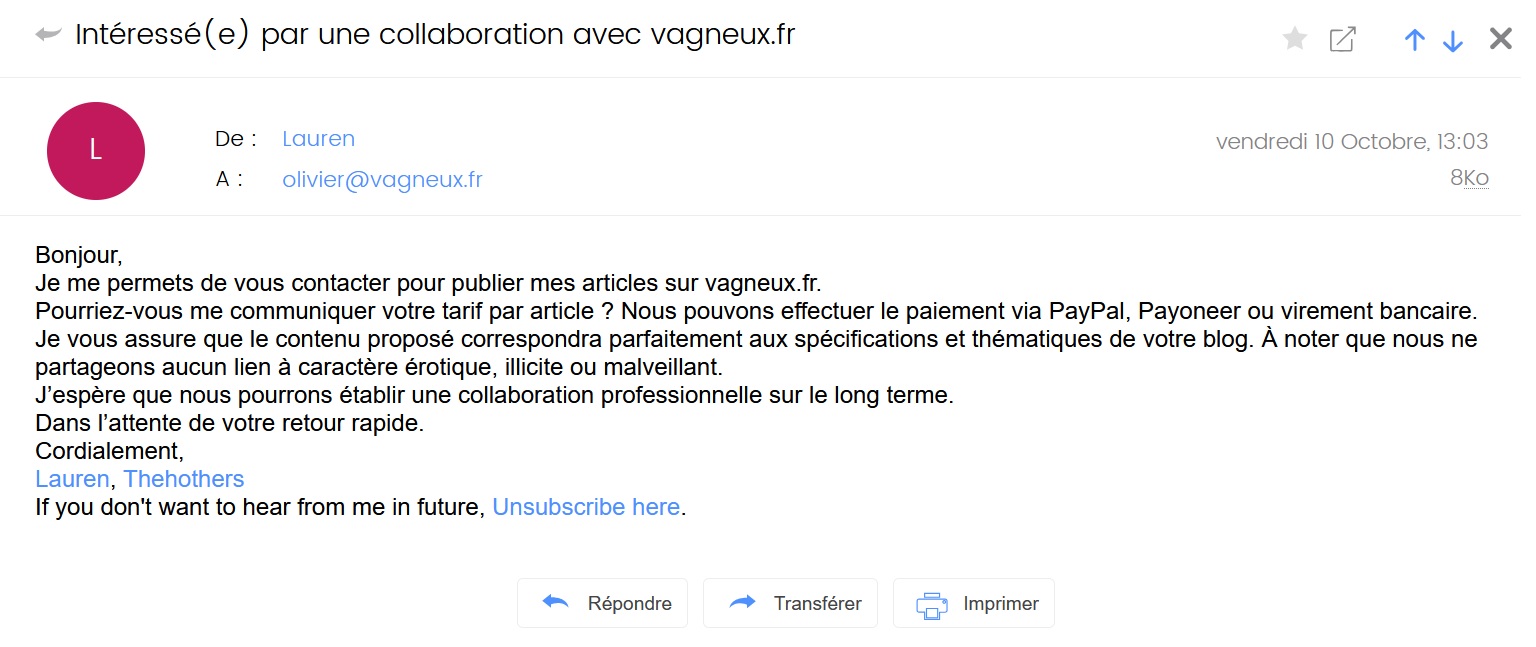Open email in a new window
The width and height of the screenshot is (1536, 647).
tap(1342, 39)
